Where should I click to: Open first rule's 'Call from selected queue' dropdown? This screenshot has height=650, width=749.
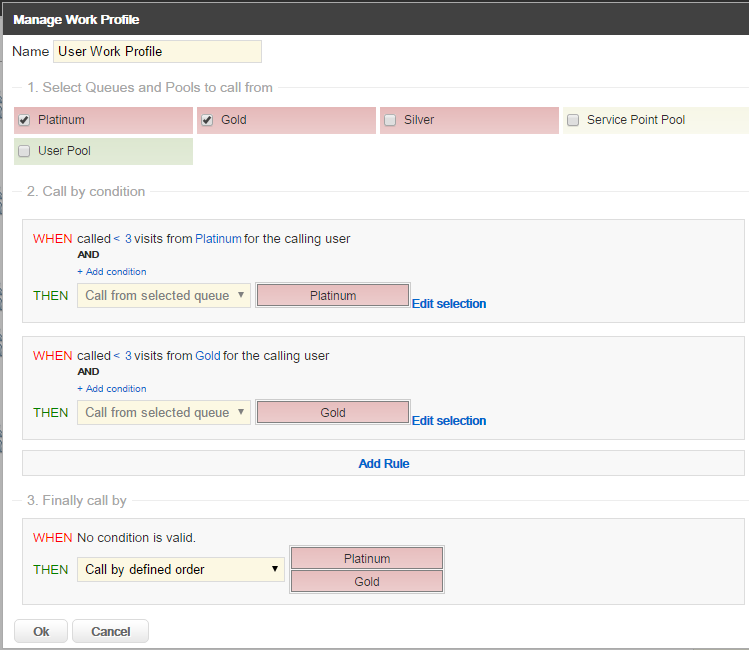(x=164, y=295)
